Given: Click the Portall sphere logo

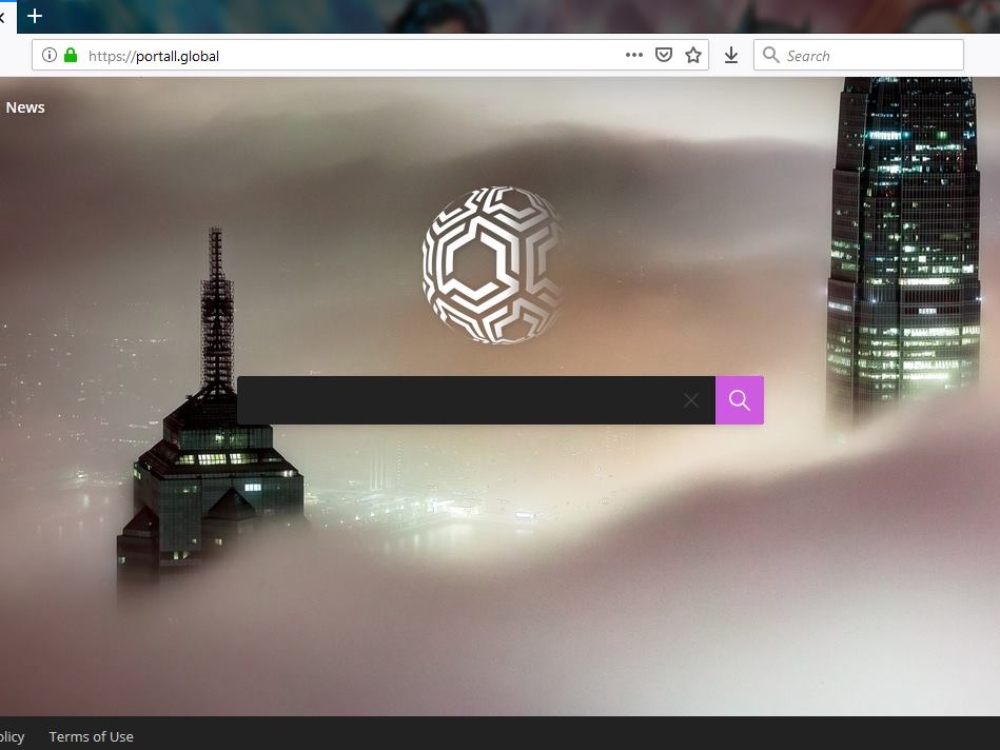Looking at the screenshot, I should (492, 265).
